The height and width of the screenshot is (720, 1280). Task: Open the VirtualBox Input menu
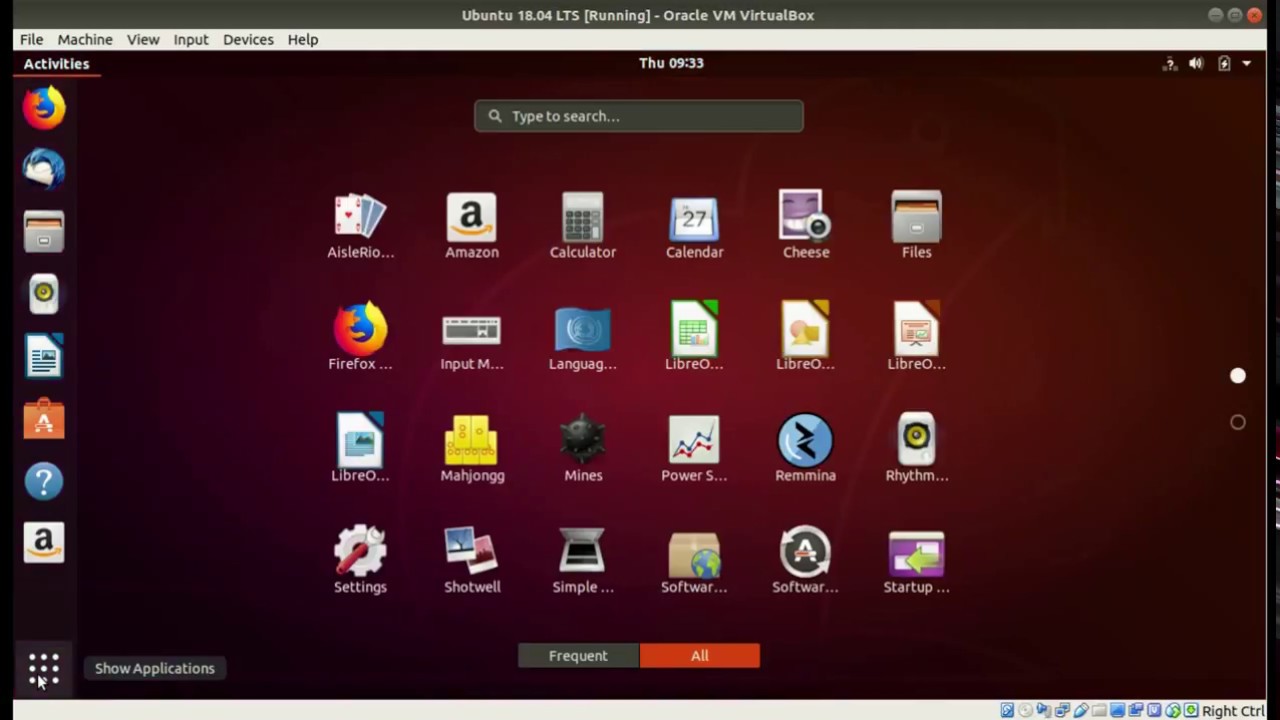pyautogui.click(x=191, y=40)
